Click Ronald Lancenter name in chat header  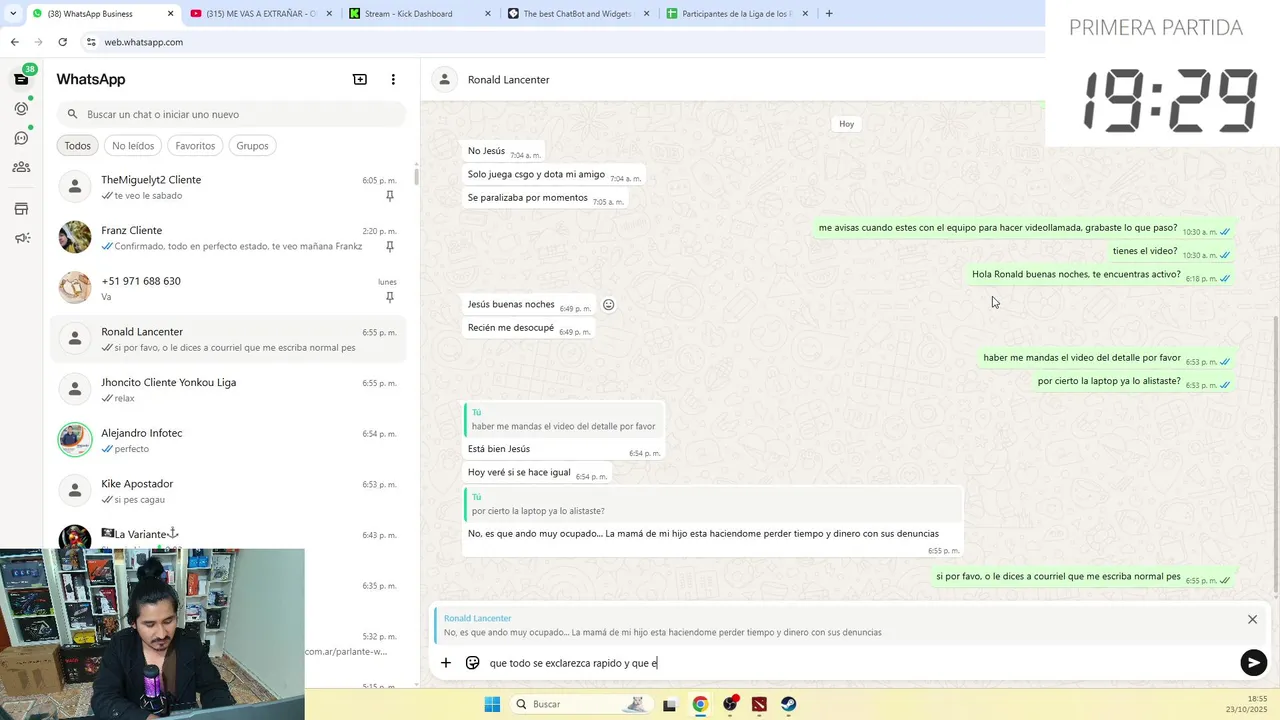point(508,79)
